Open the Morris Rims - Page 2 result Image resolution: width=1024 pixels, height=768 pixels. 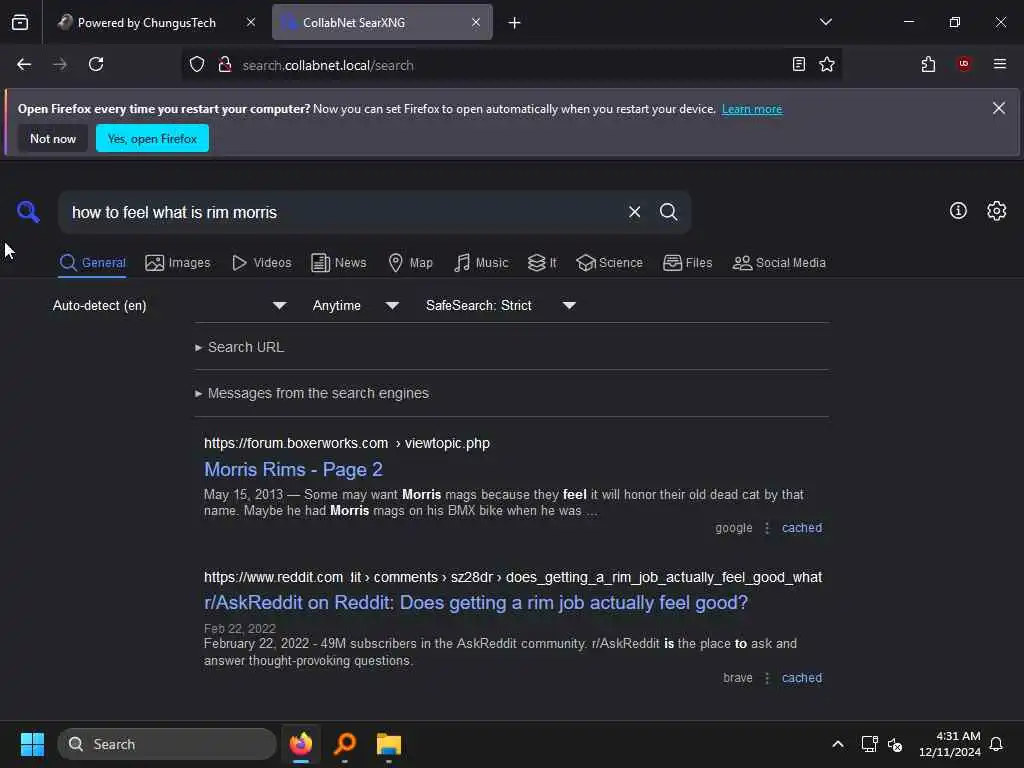pos(293,470)
